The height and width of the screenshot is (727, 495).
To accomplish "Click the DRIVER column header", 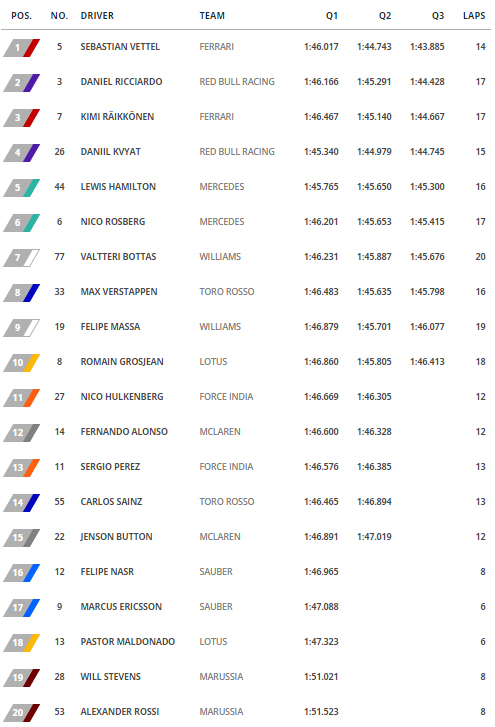I will (97, 16).
